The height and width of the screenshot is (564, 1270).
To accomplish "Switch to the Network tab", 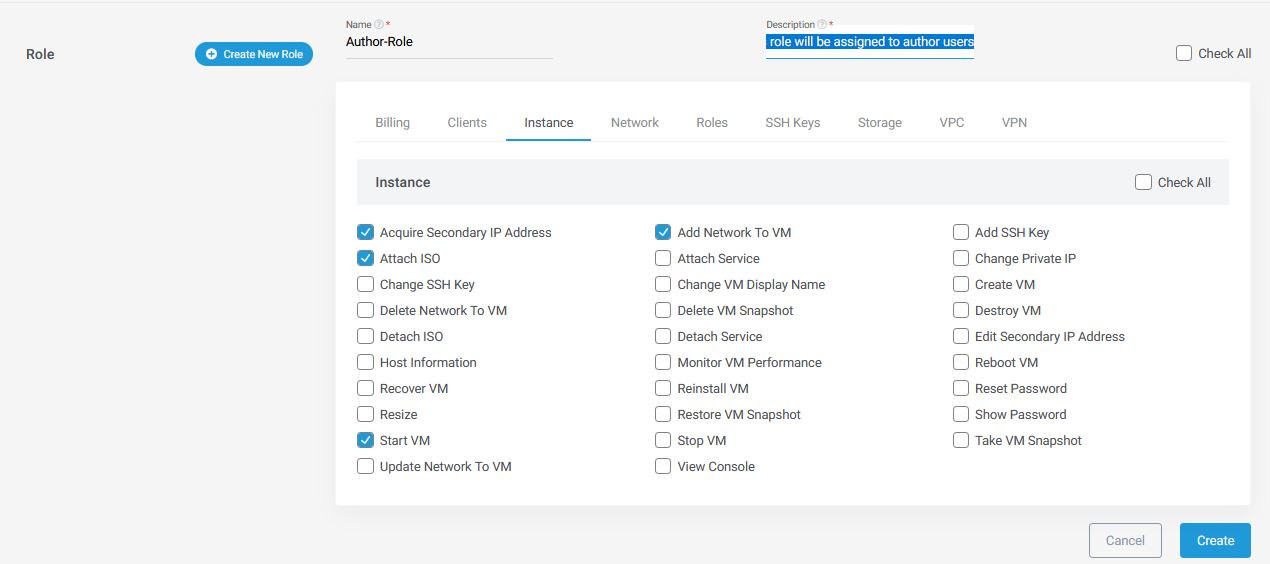I will pyautogui.click(x=634, y=122).
